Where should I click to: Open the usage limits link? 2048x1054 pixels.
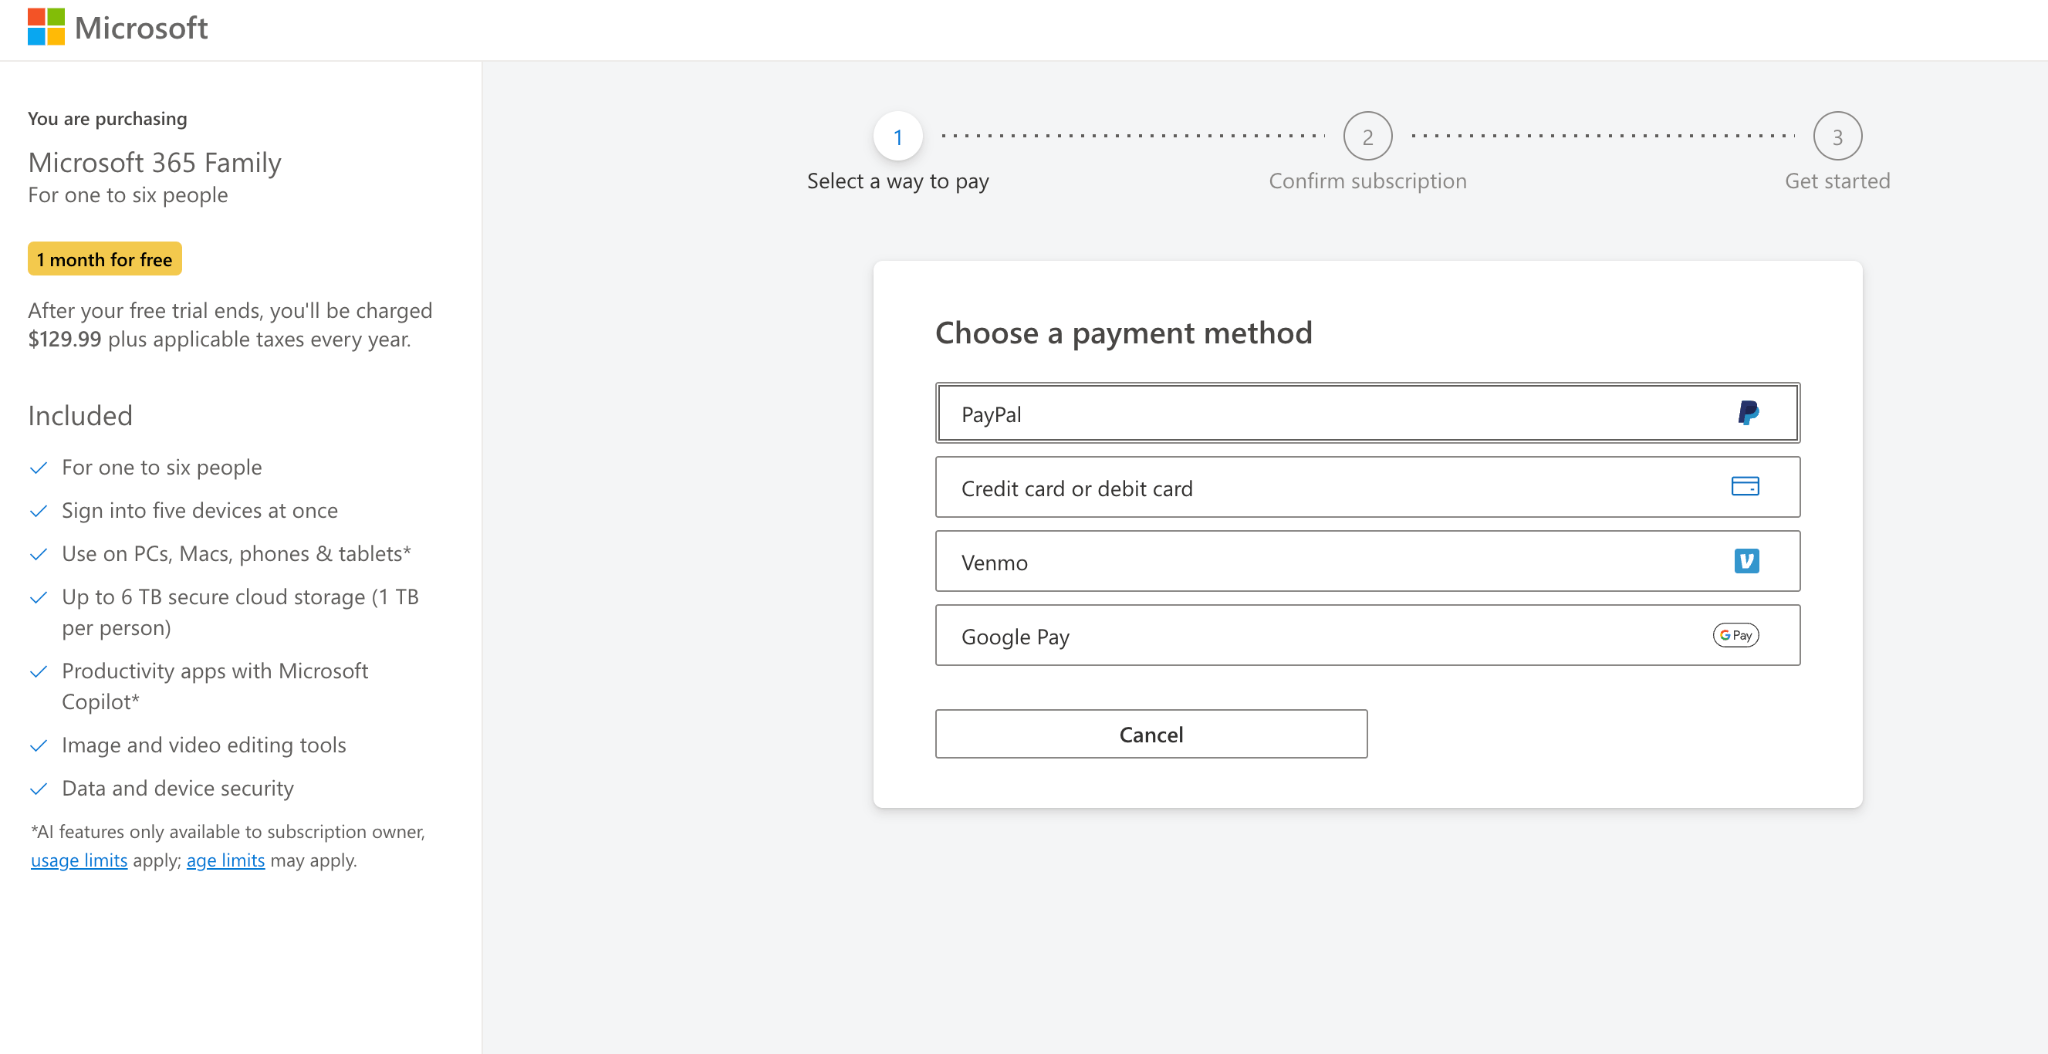pyautogui.click(x=79, y=860)
